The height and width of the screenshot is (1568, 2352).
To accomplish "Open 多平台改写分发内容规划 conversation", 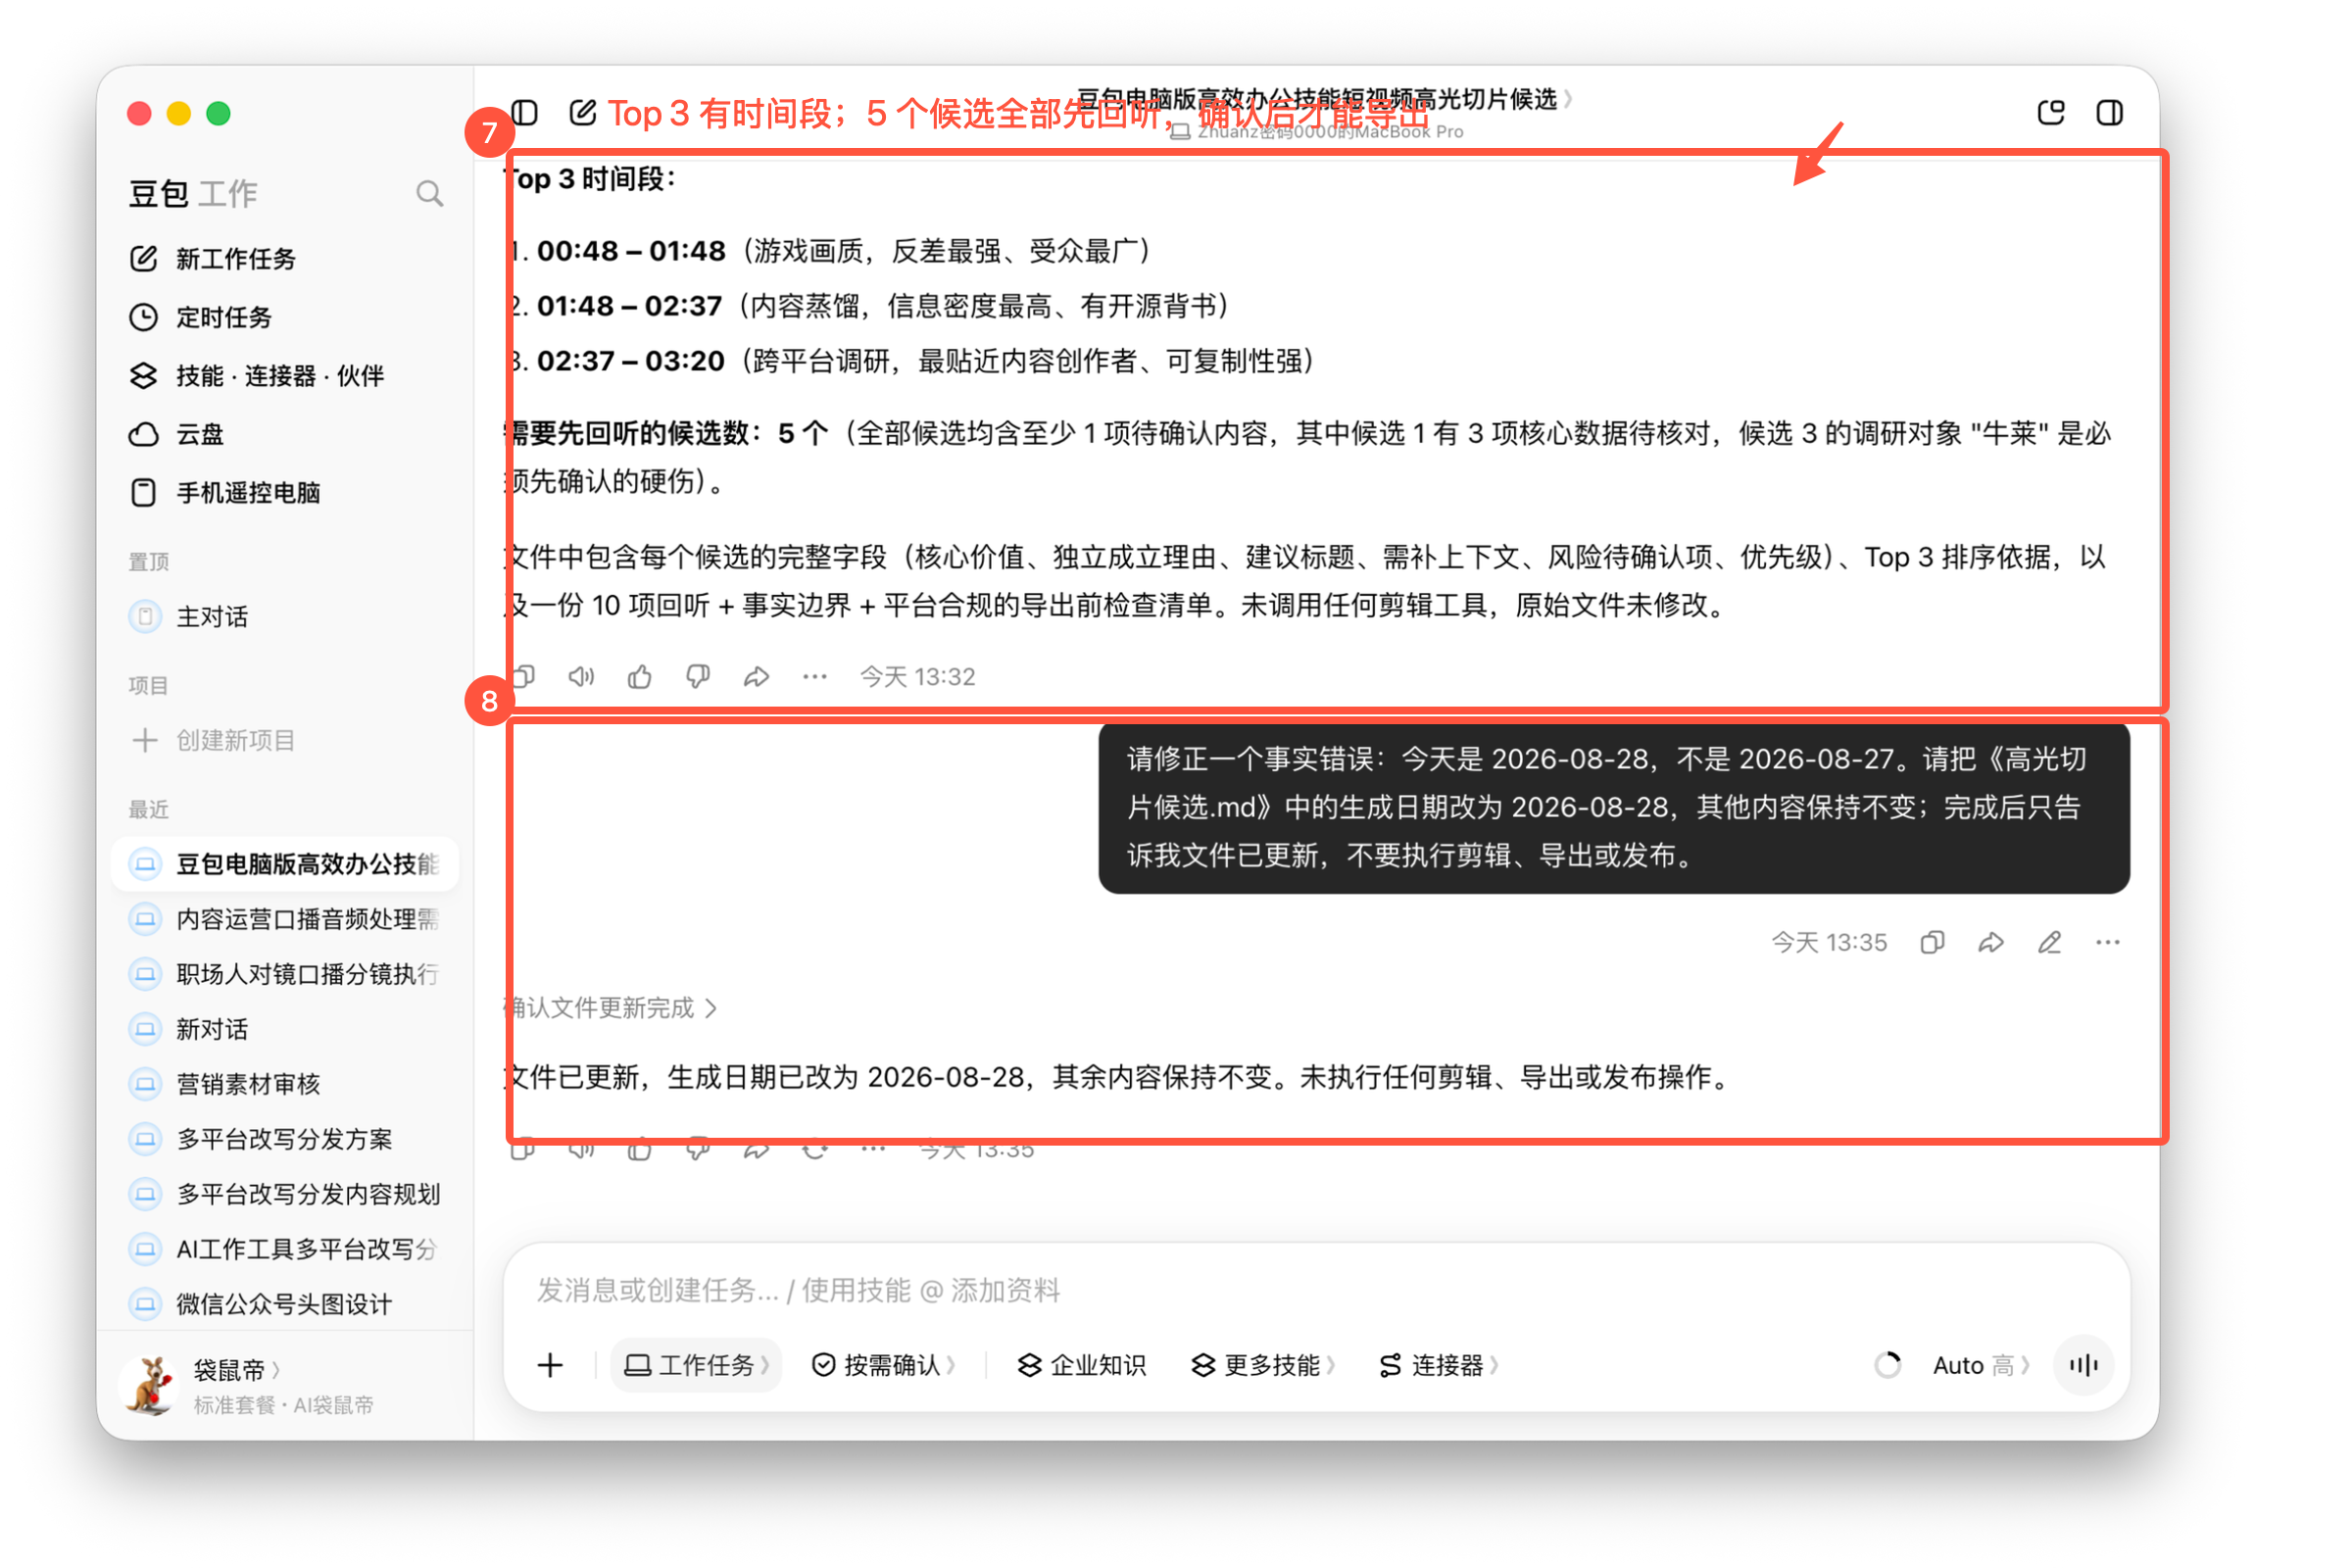I will 285,1195.
